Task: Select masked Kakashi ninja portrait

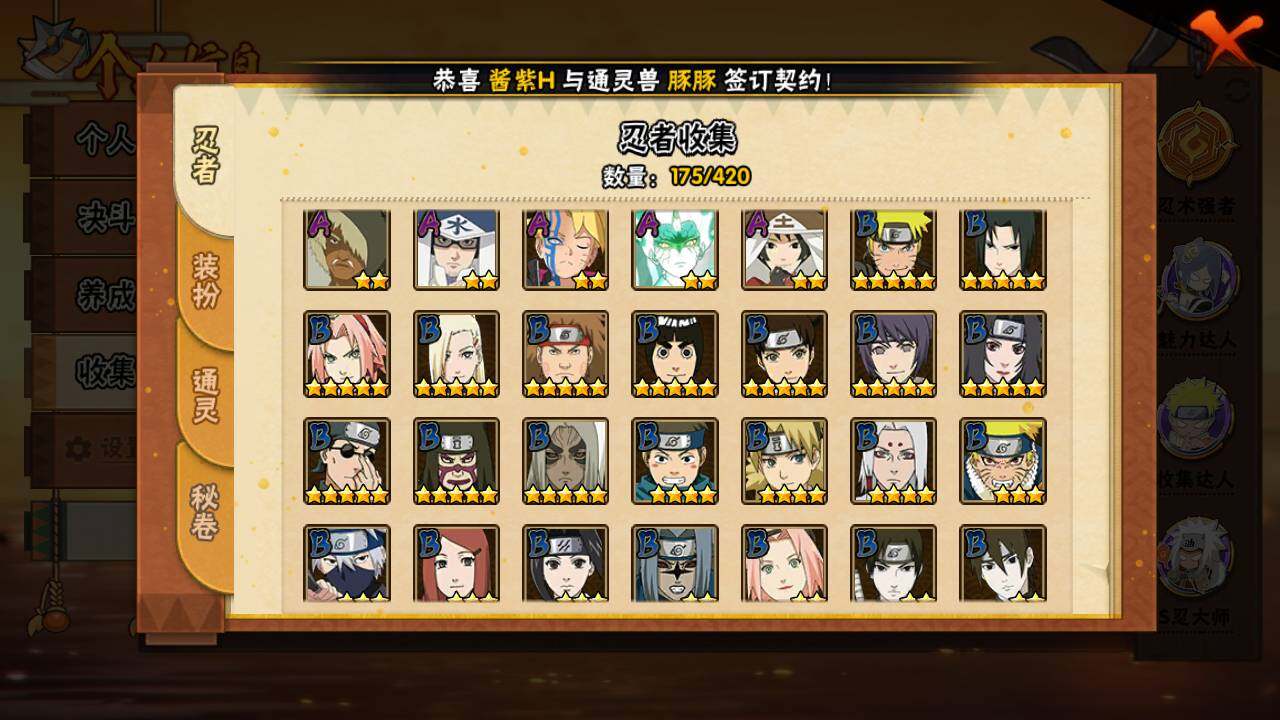Action: pos(347,564)
